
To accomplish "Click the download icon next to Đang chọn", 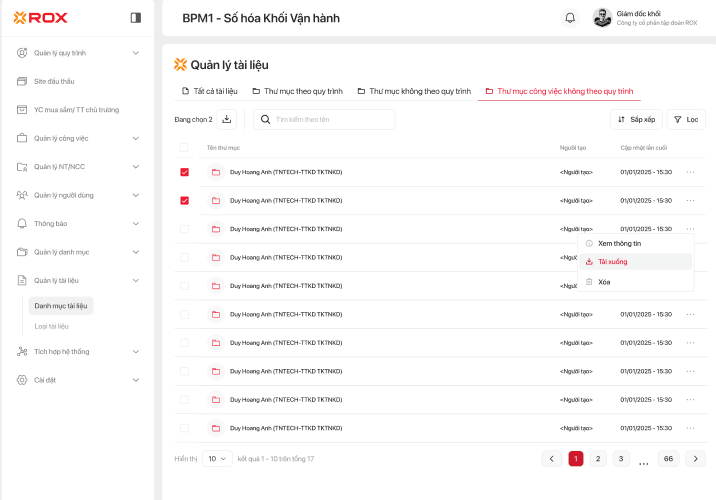I will tap(227, 119).
